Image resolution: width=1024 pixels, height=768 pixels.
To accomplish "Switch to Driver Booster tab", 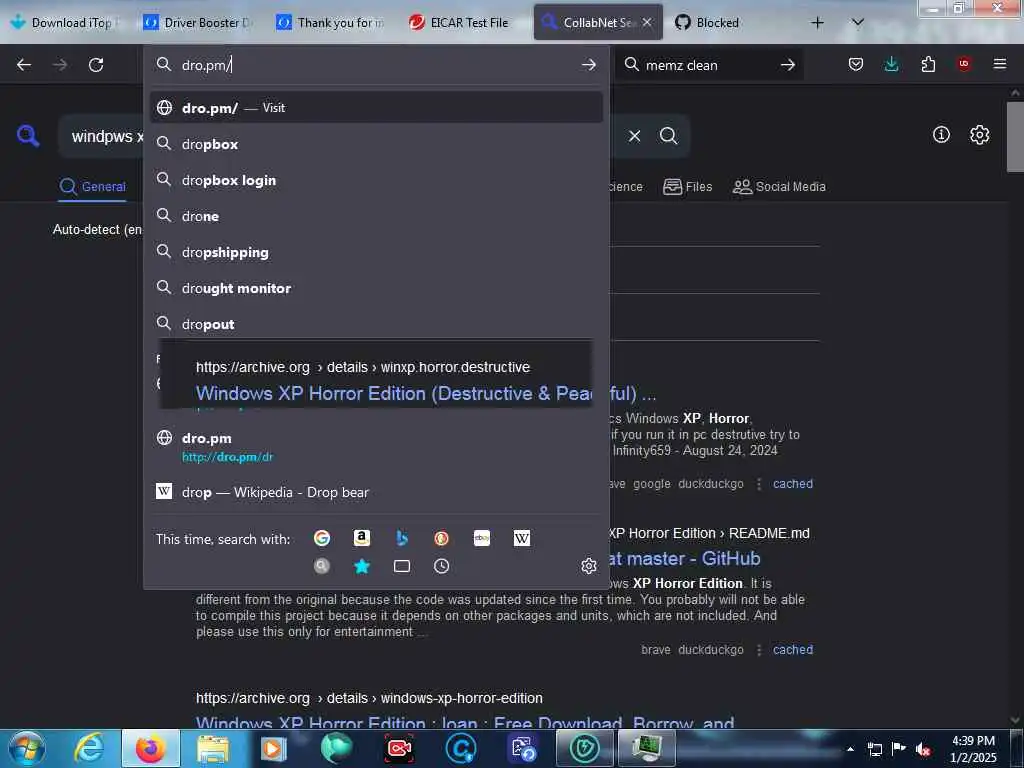I will point(198,23).
